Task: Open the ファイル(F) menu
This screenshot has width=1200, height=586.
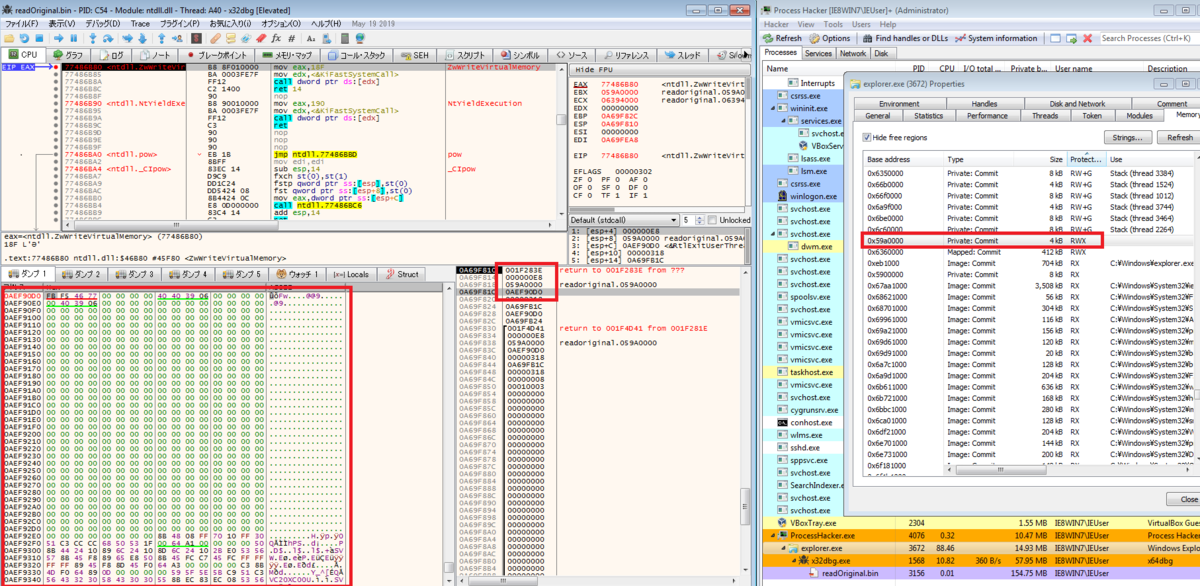Action: pyautogui.click(x=23, y=22)
